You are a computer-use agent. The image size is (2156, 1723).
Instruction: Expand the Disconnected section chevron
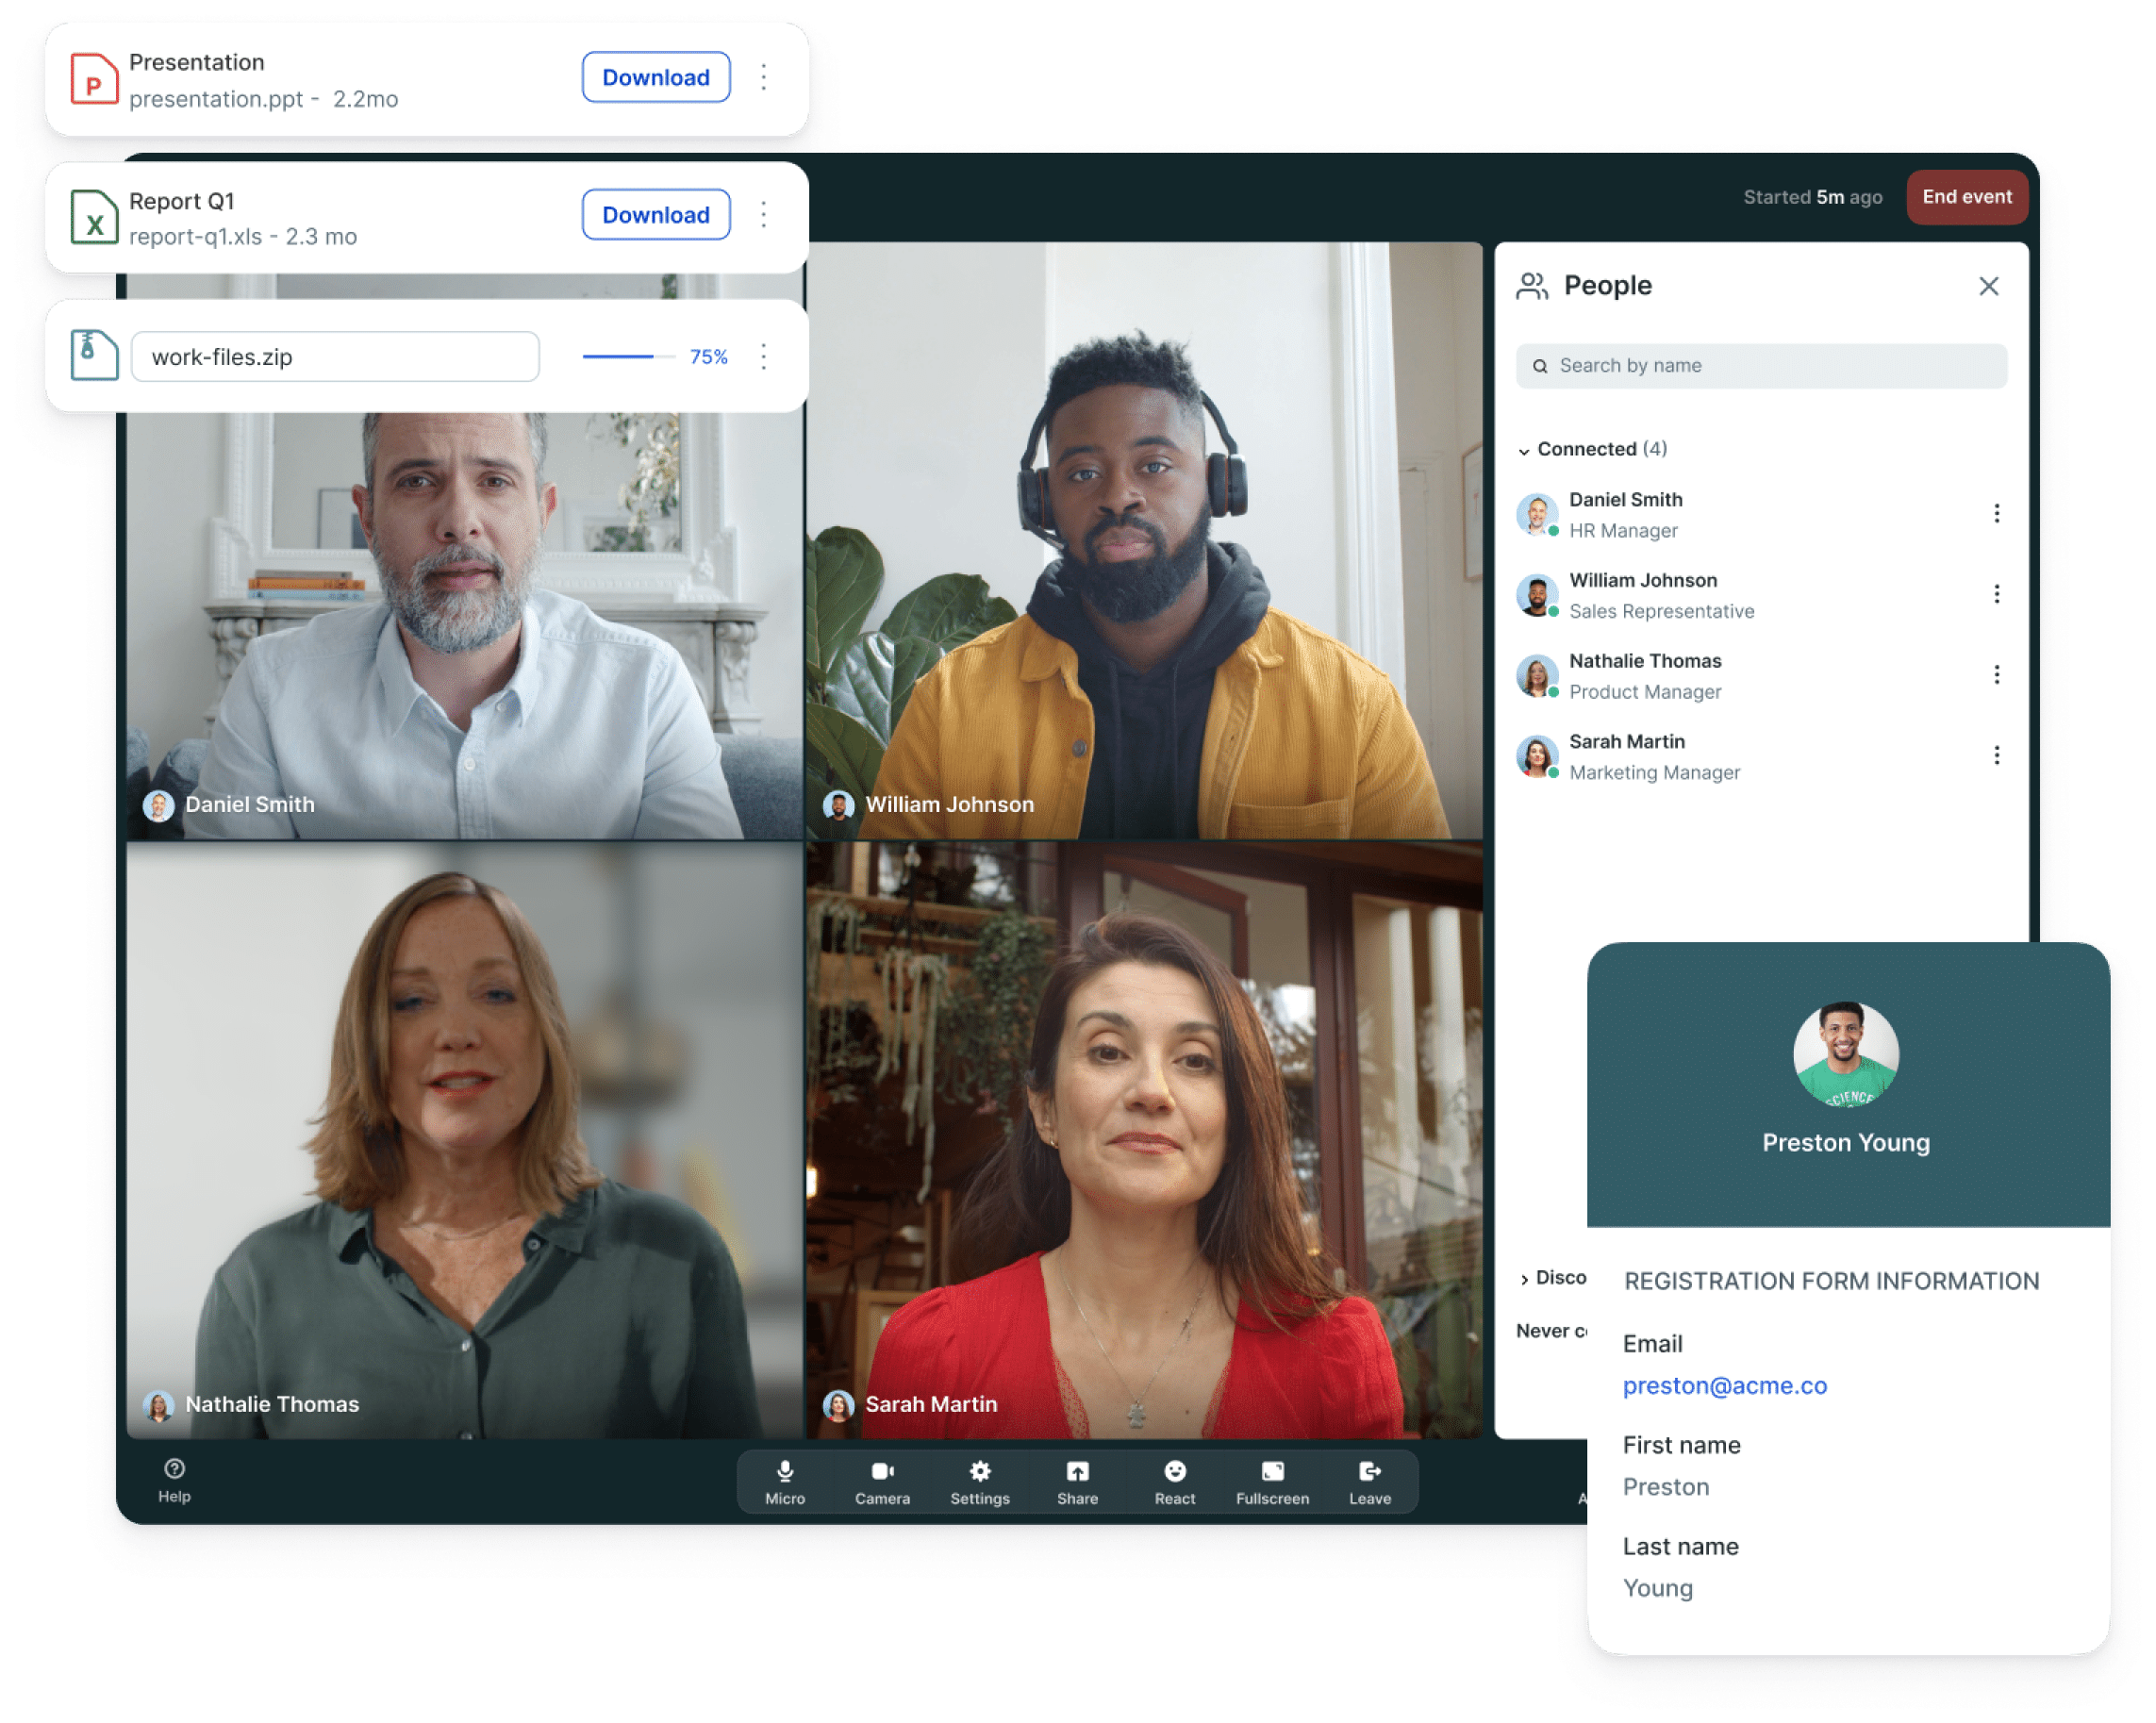pyautogui.click(x=1524, y=1279)
